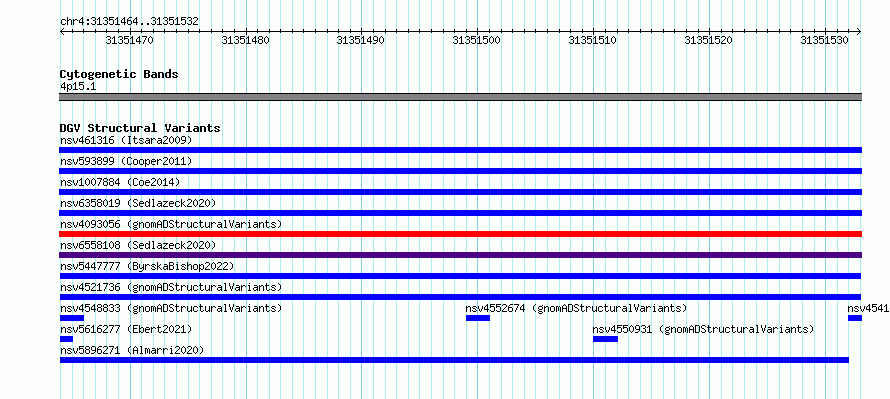Click the gray 4p15.1 cytogenetic band bar
Screen dimensions: 890x399
pyautogui.click(x=461, y=97)
